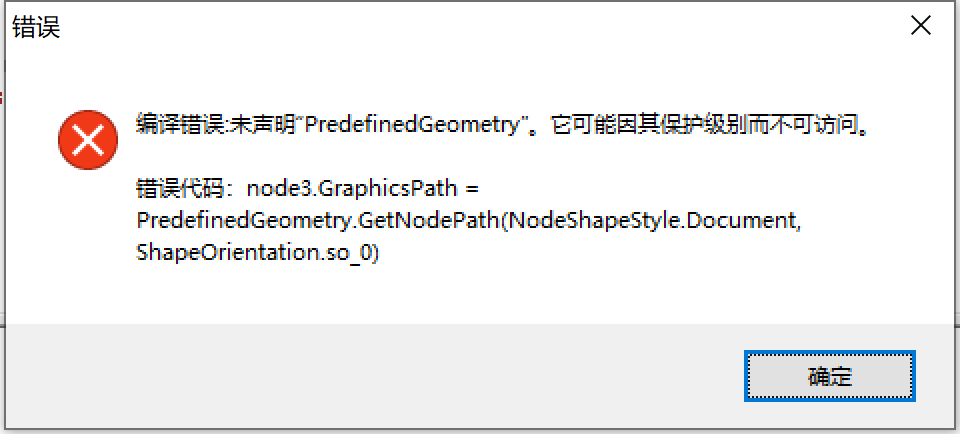Click the GetNodePath method name

click(x=427, y=221)
